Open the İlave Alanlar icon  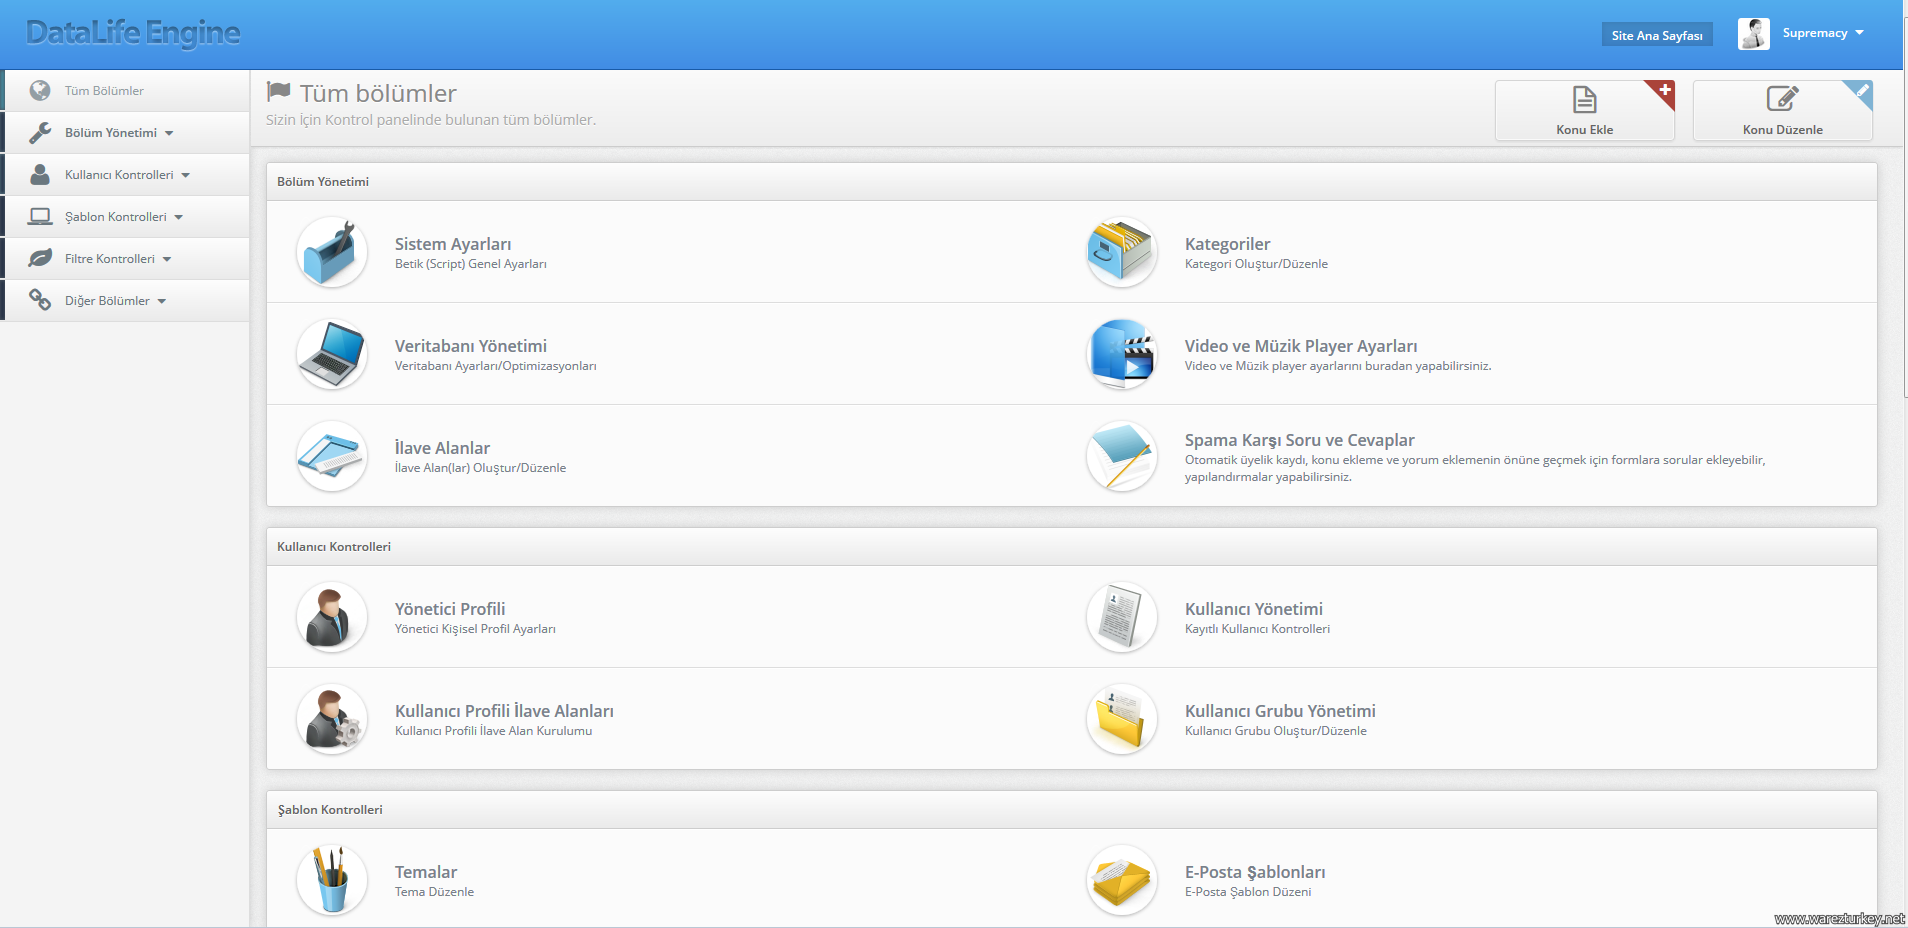pos(332,456)
